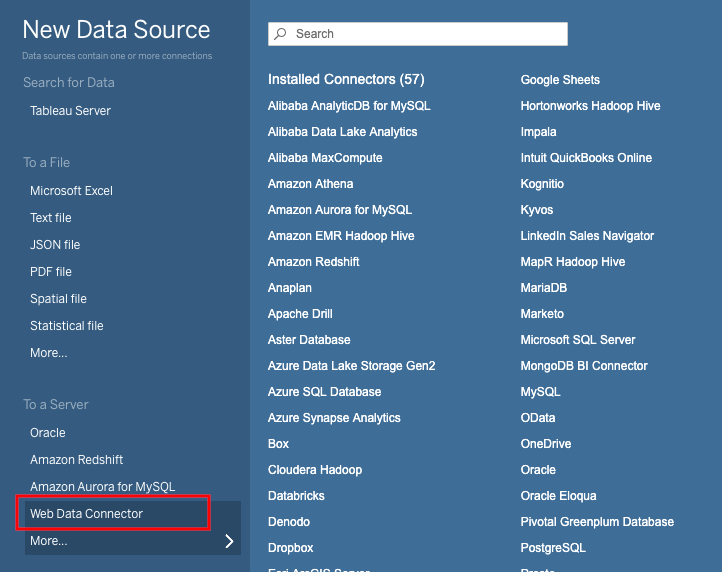Open LinkedIn Sales Navigator
The height and width of the screenshot is (572, 722).
click(587, 236)
